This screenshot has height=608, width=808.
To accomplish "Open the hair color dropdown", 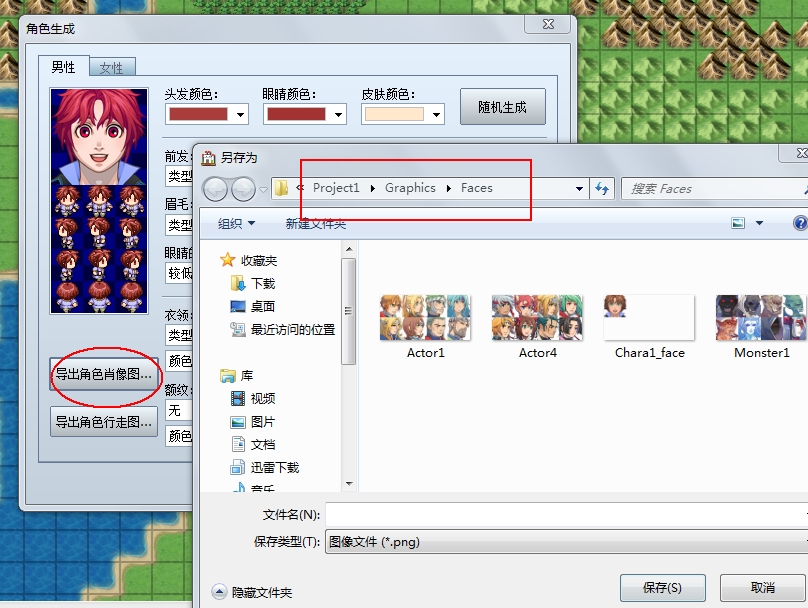I will point(240,114).
